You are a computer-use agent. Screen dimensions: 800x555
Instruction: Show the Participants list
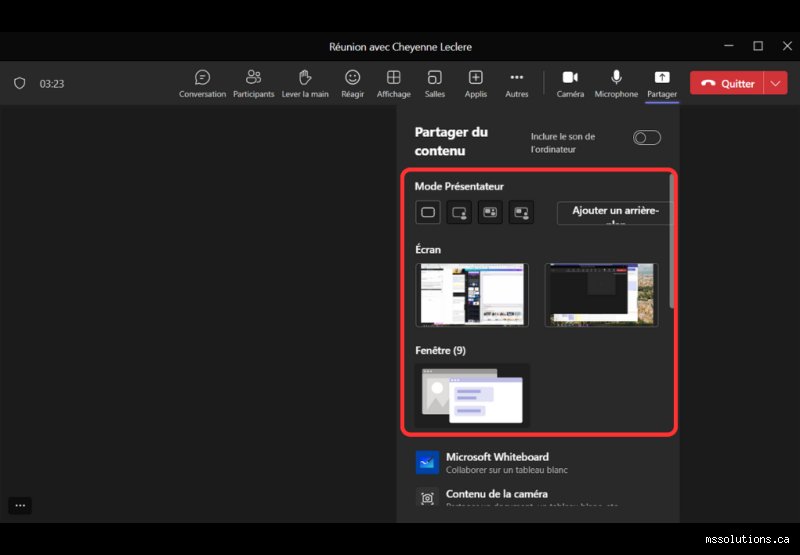pos(254,84)
